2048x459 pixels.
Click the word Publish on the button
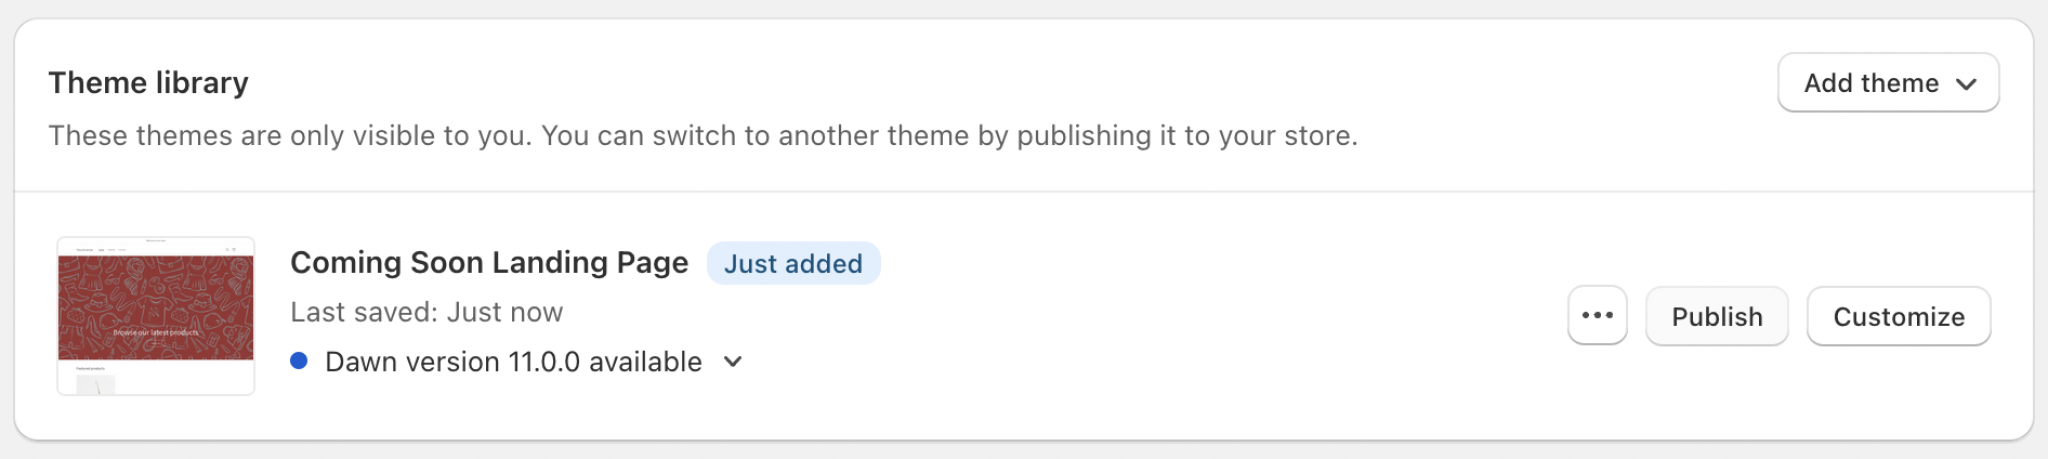pos(1716,316)
